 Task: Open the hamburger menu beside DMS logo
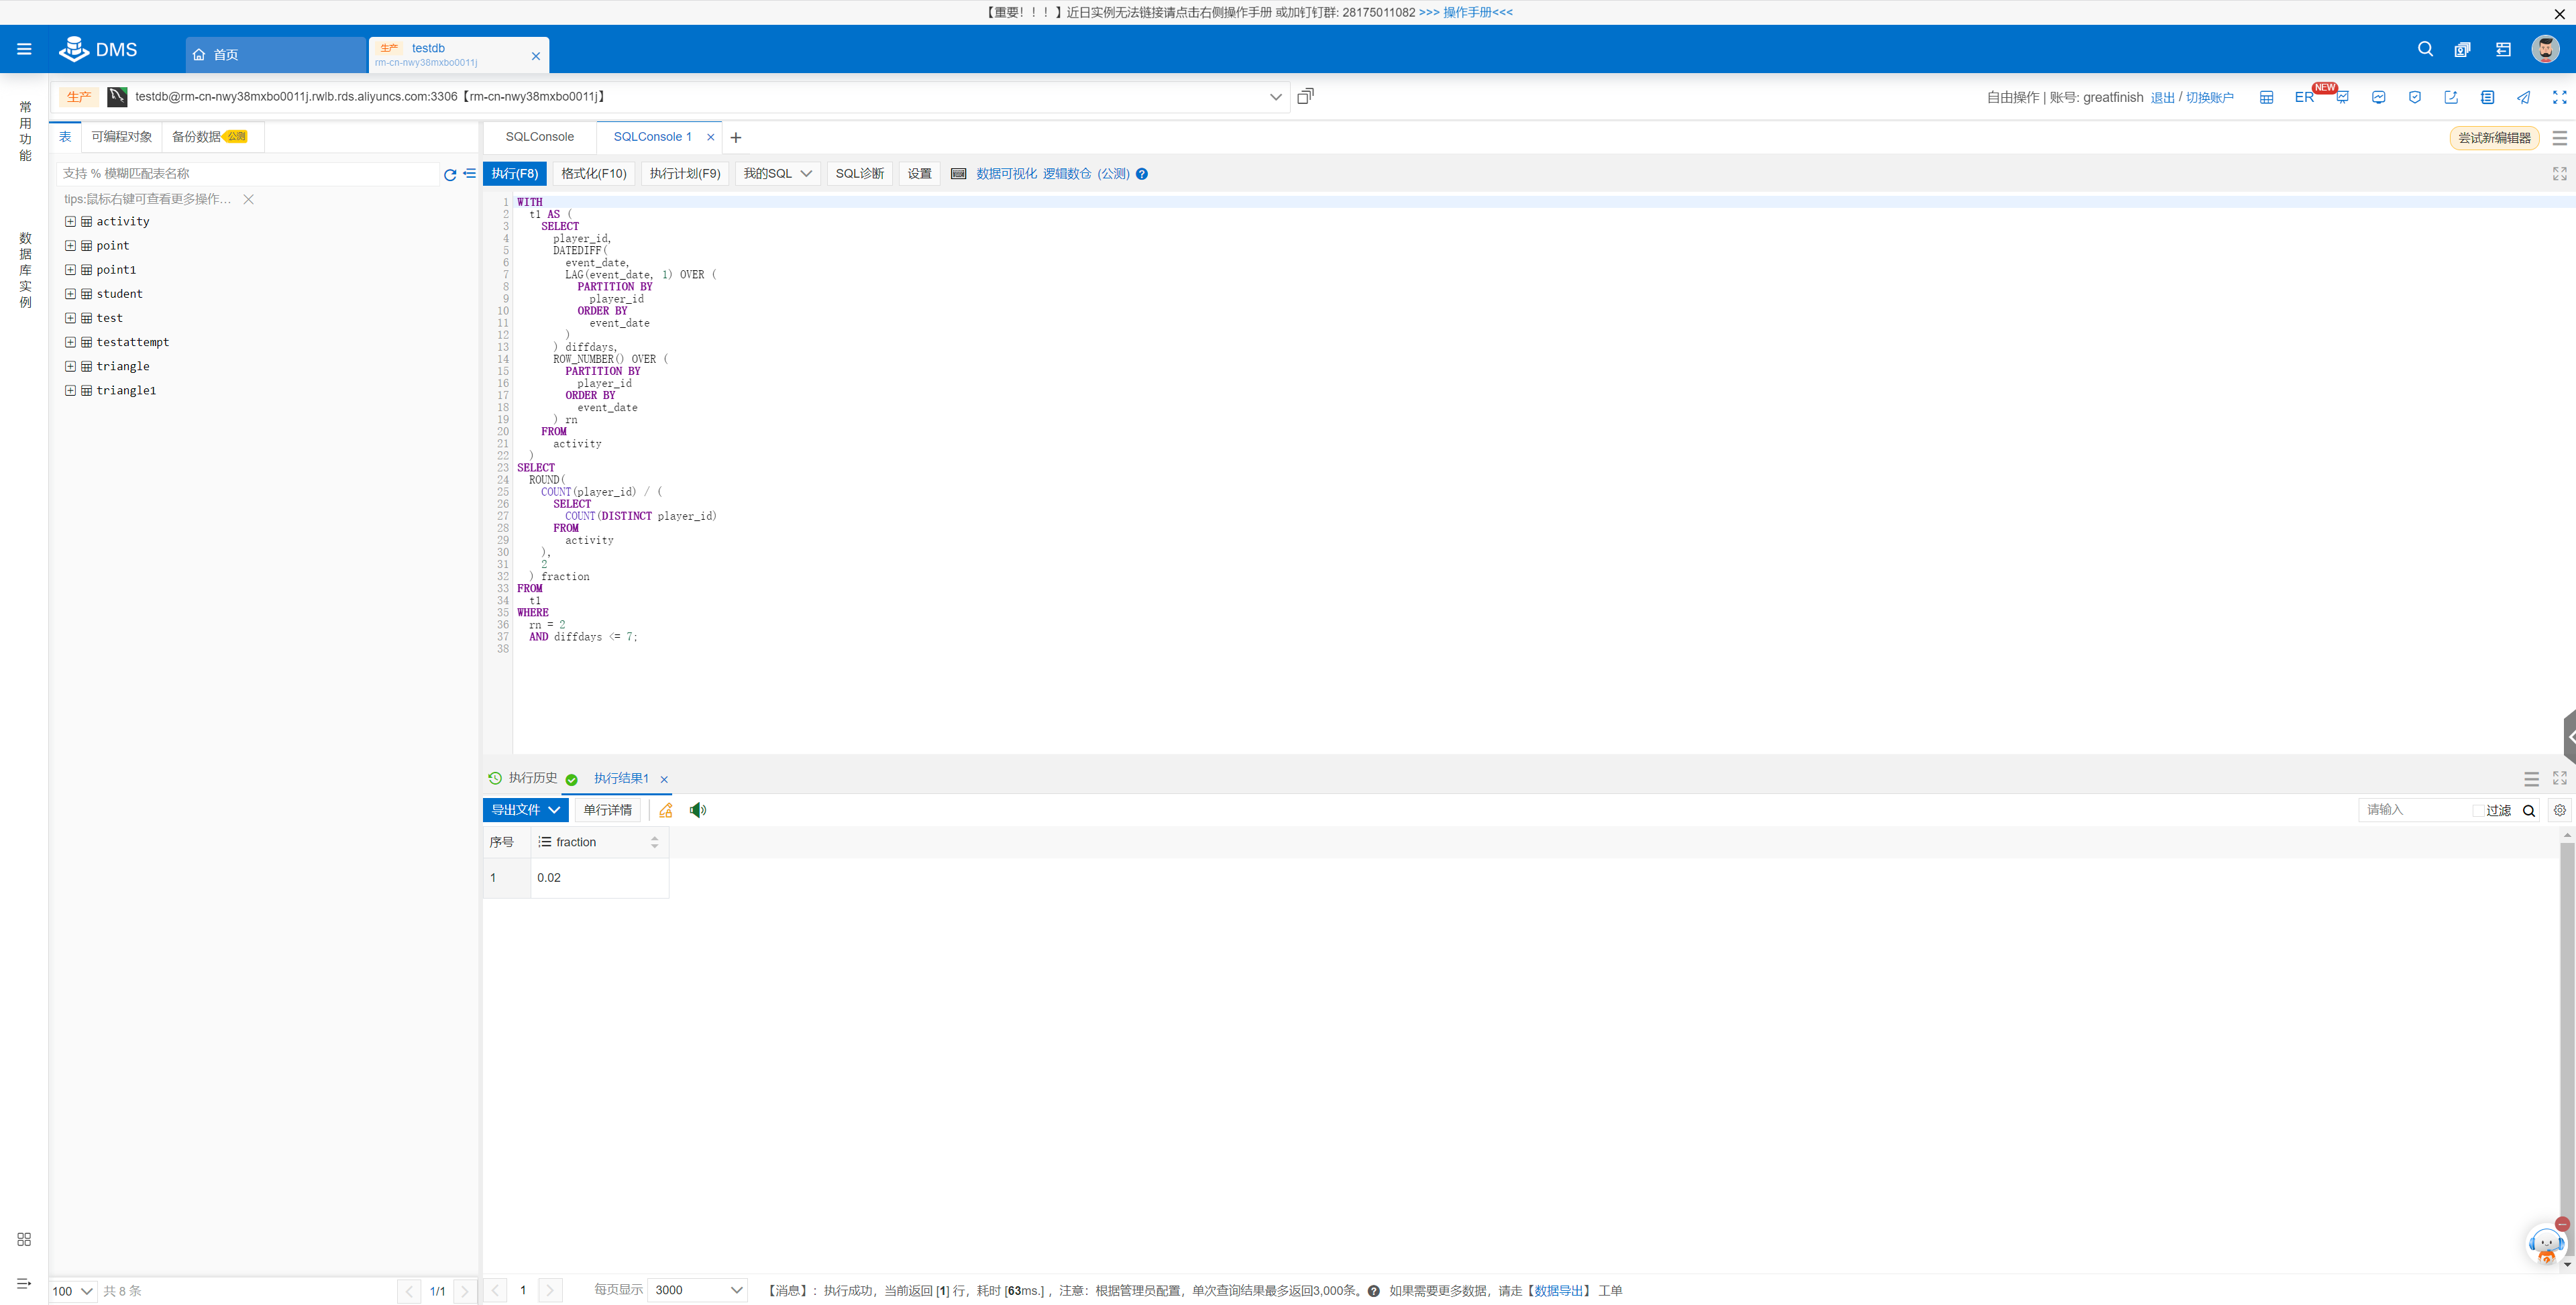24,49
